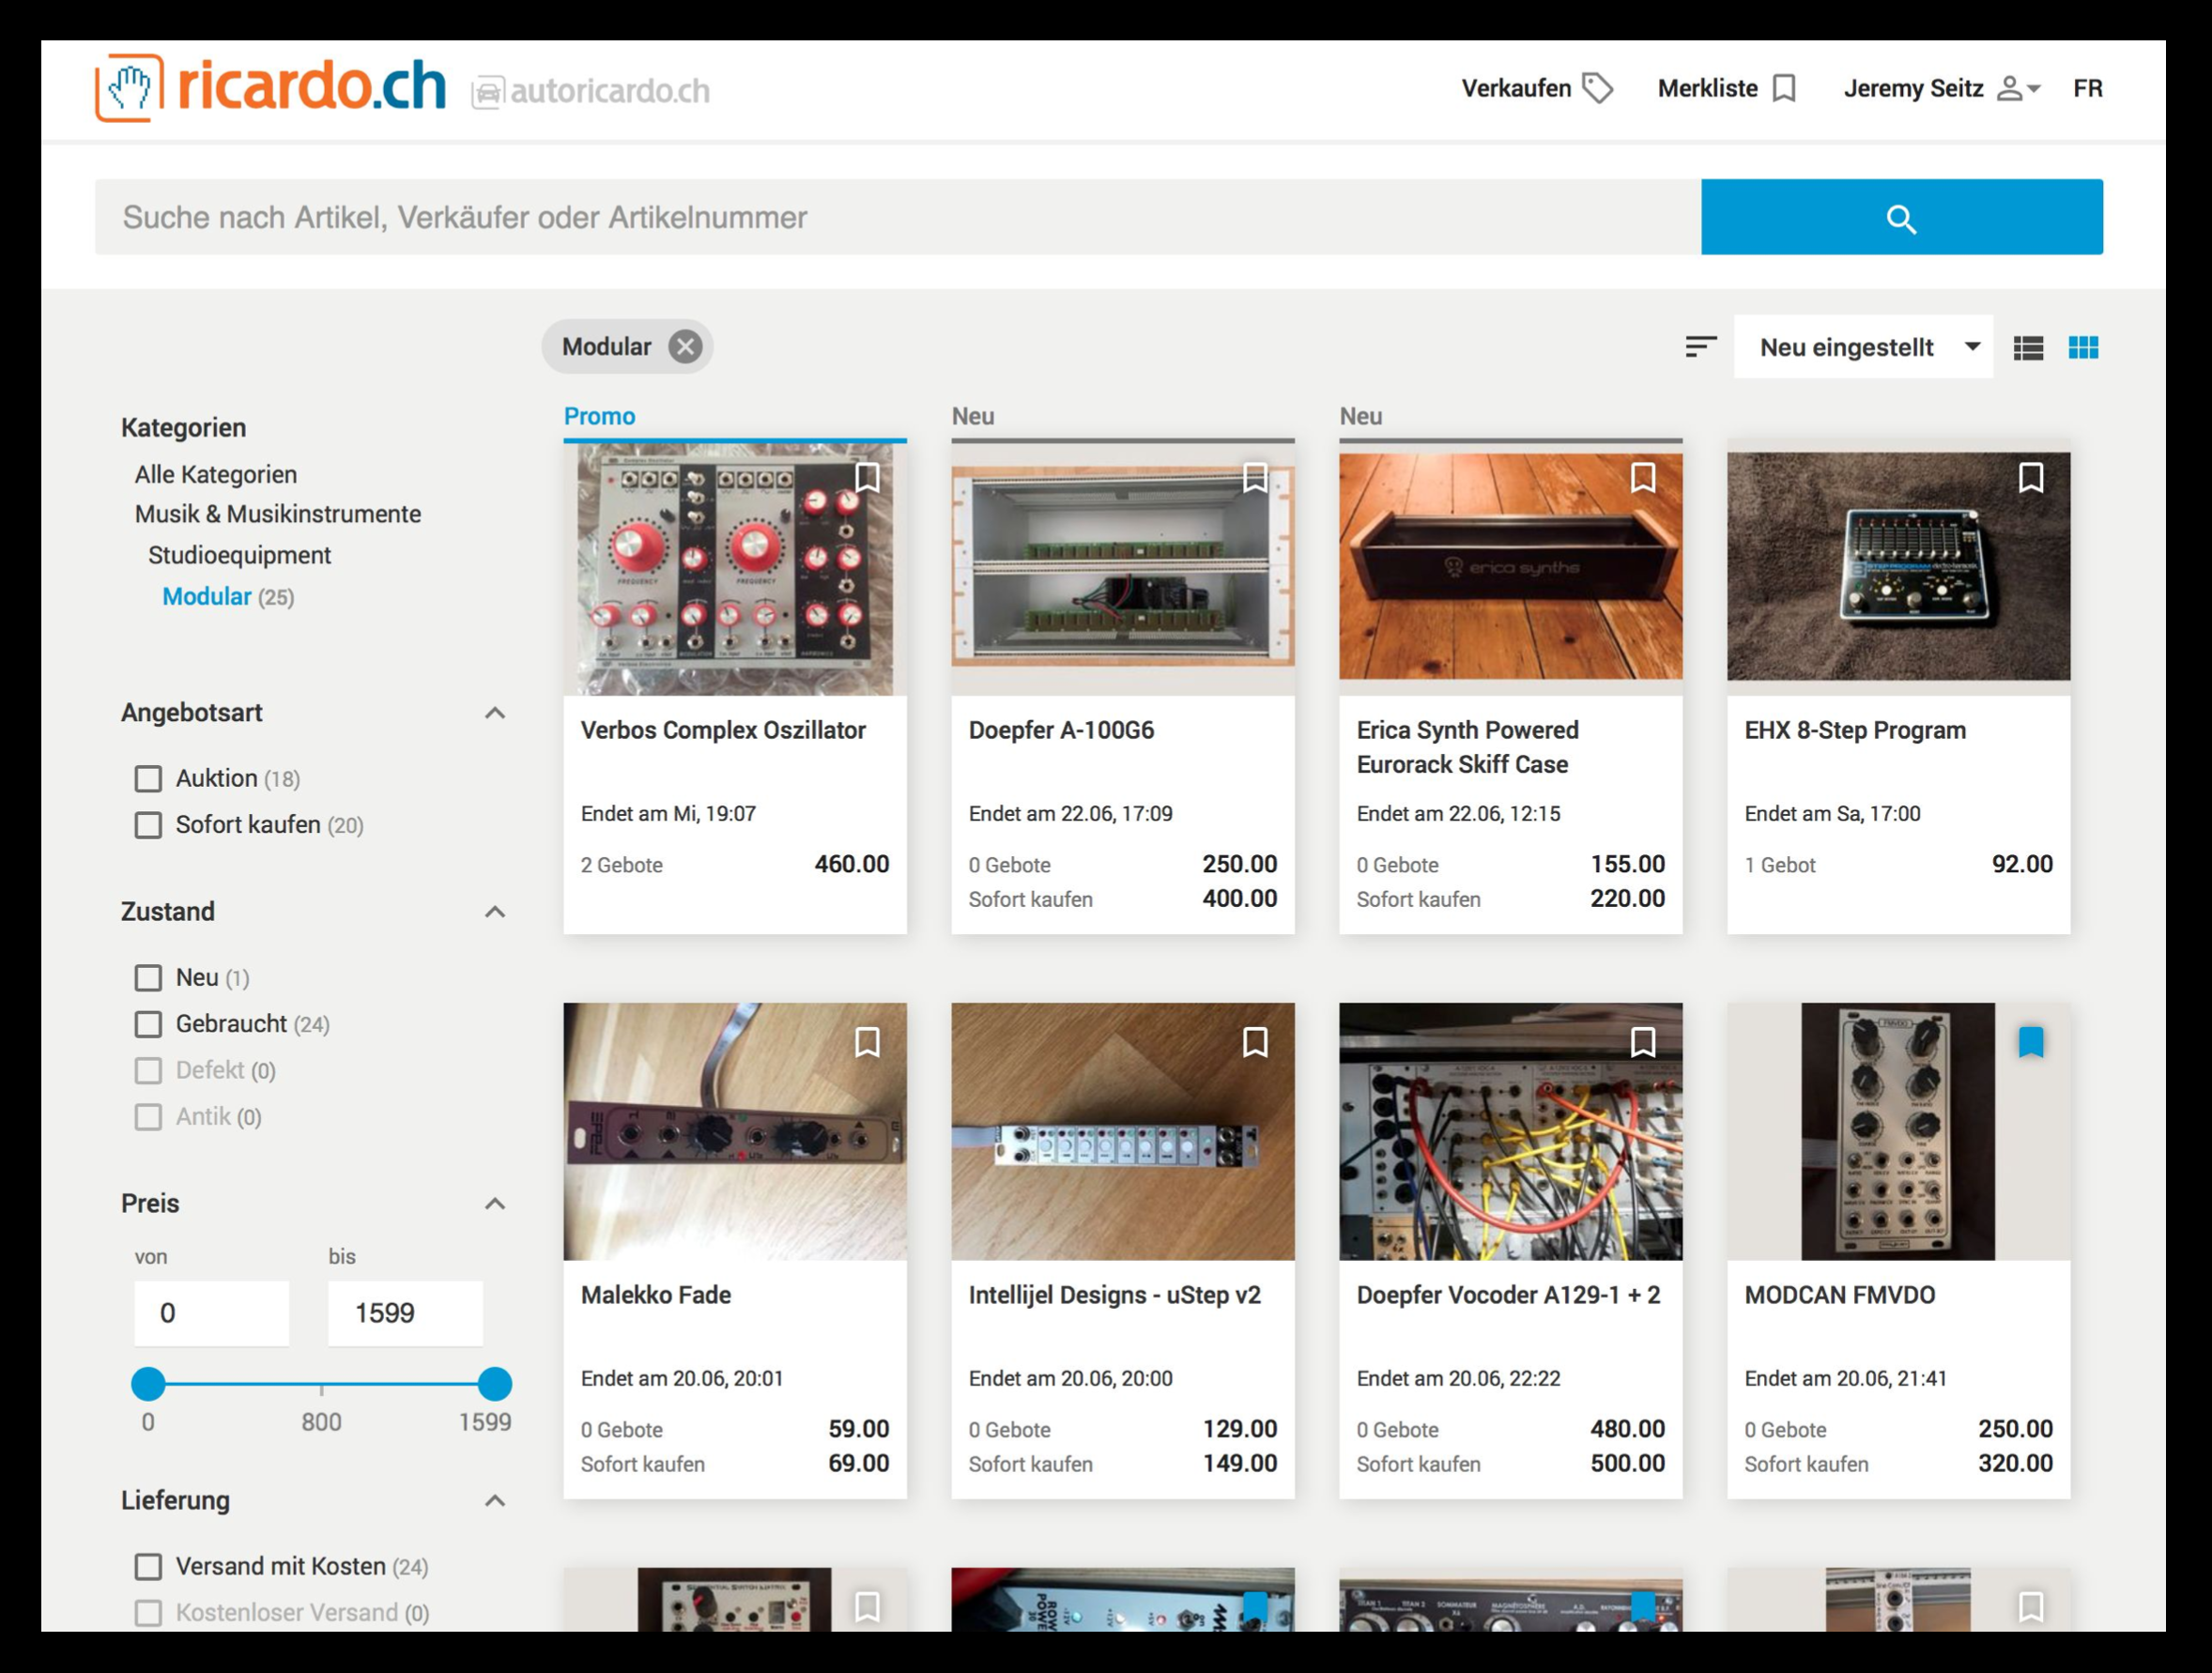Bookmark the Malekko Fade listing

pyautogui.click(x=867, y=1043)
